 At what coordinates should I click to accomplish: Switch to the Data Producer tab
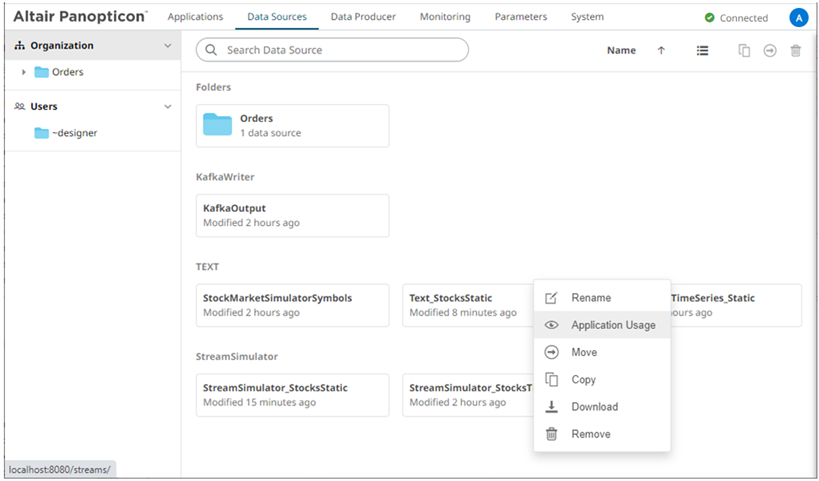(363, 17)
